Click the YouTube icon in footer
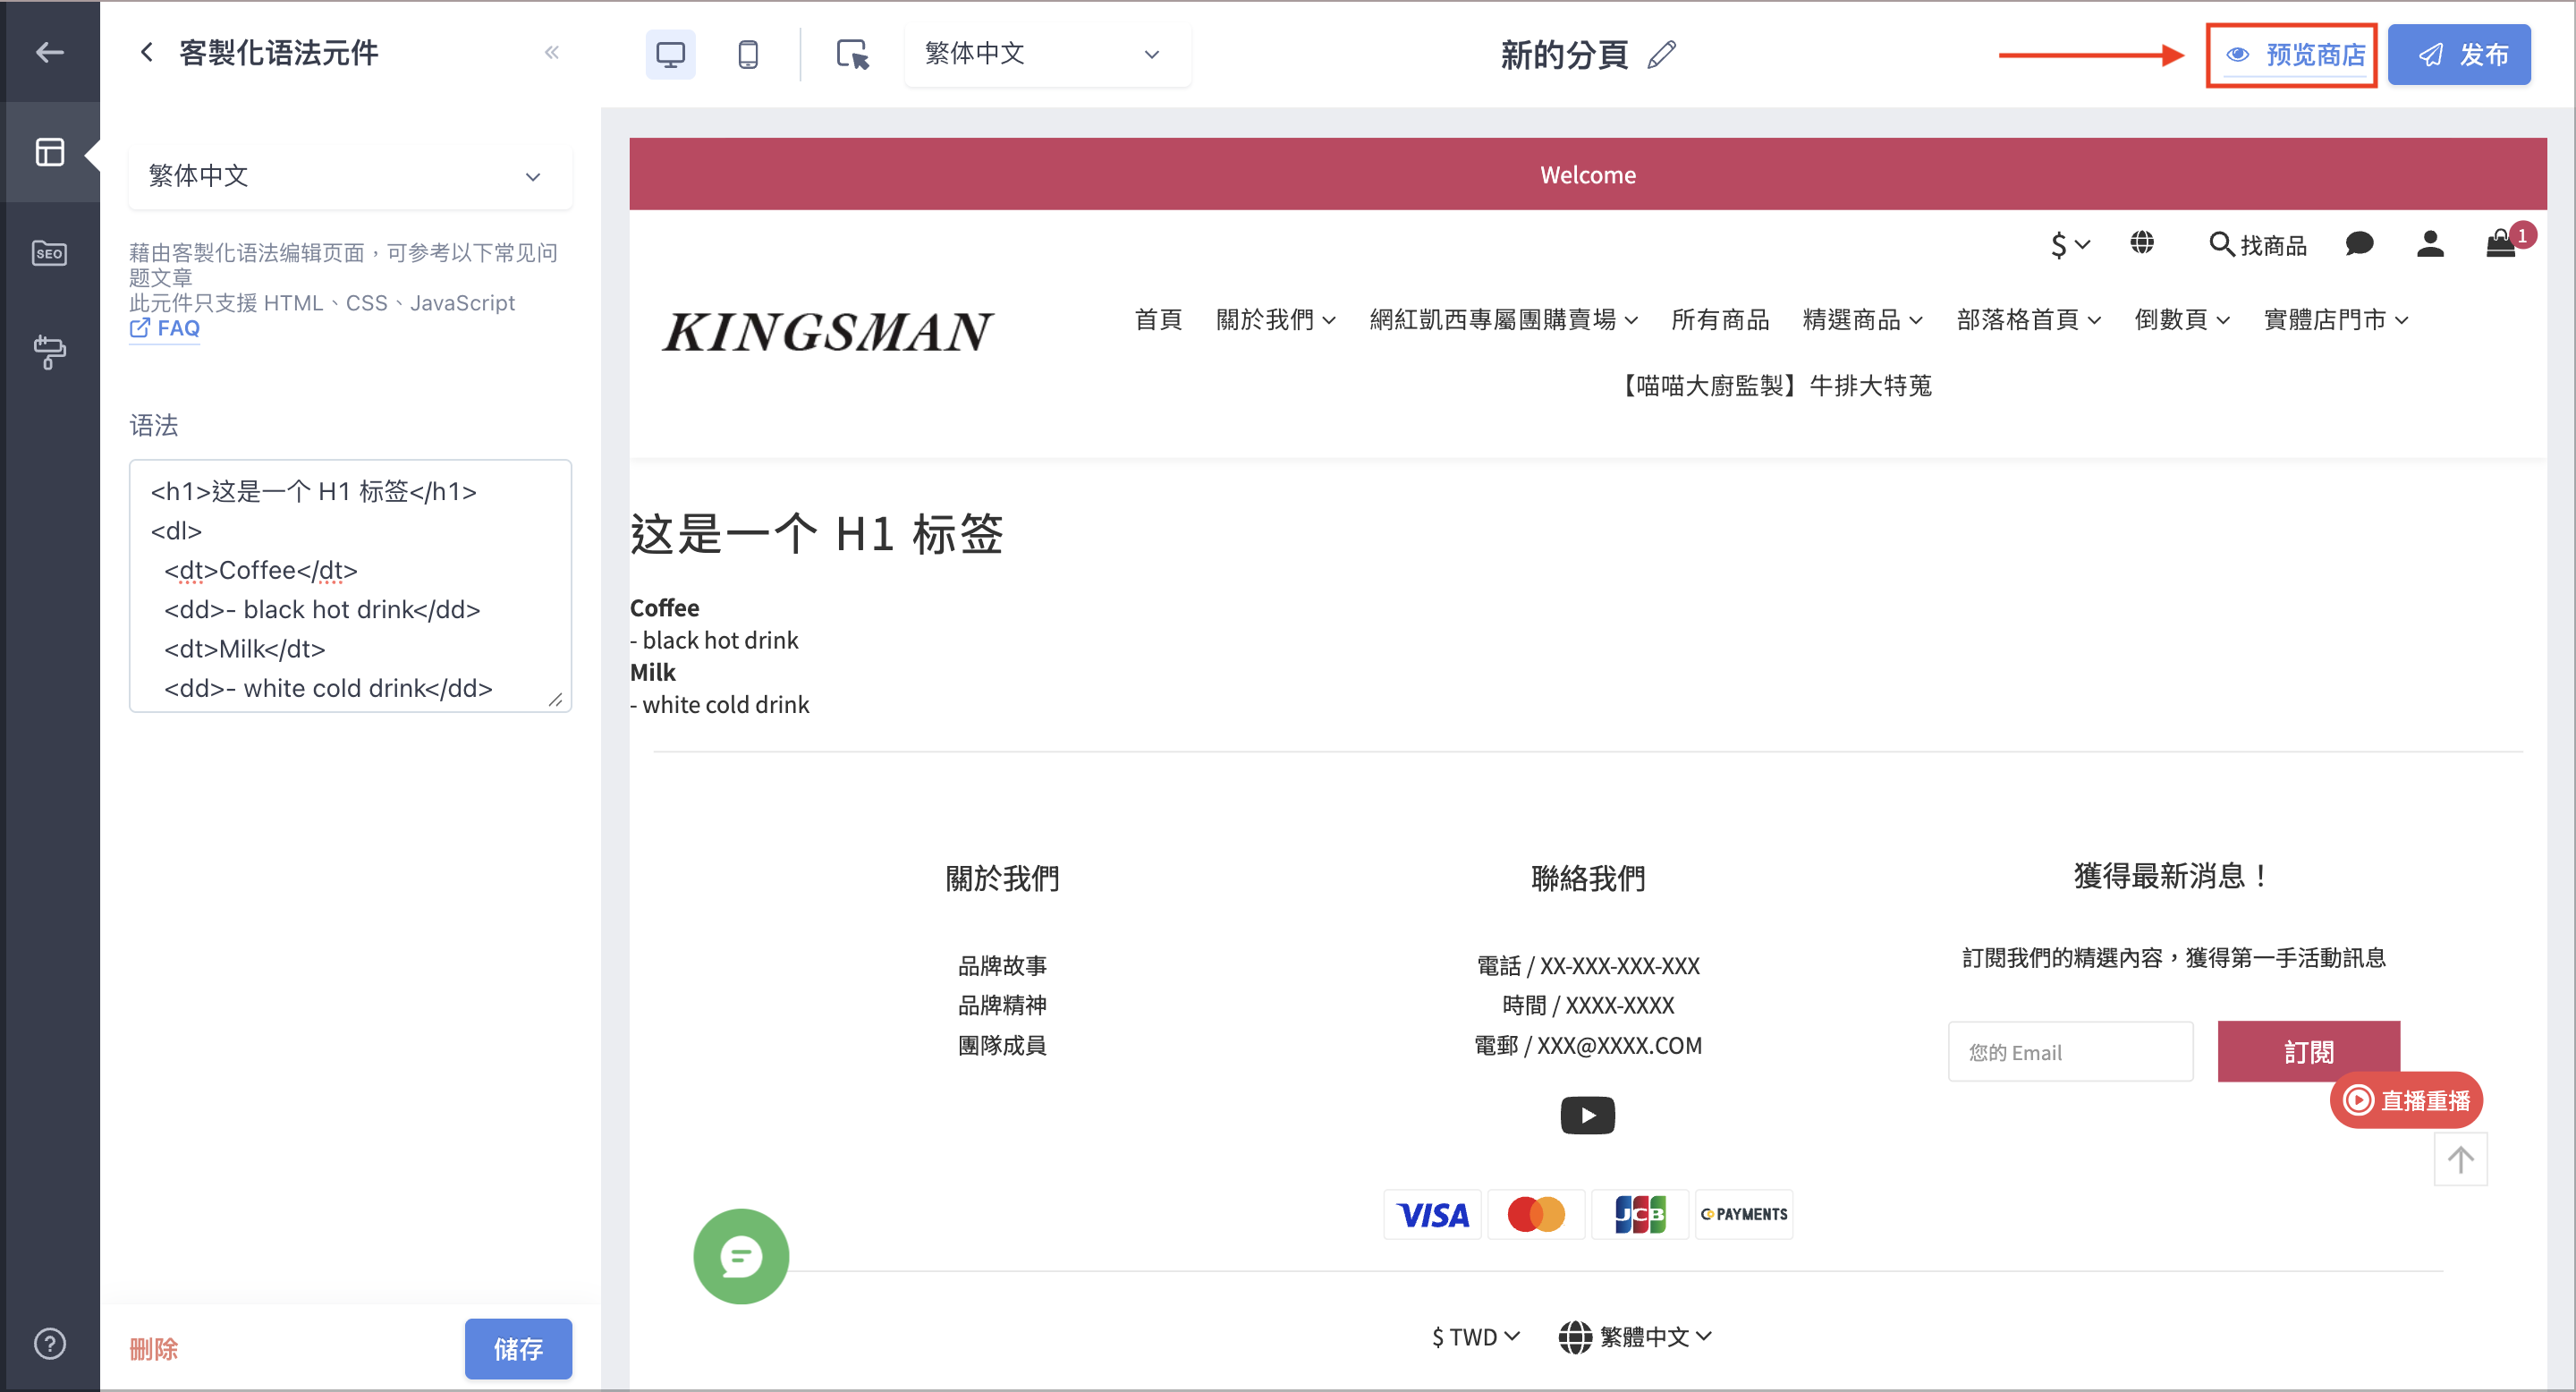 [1588, 1116]
